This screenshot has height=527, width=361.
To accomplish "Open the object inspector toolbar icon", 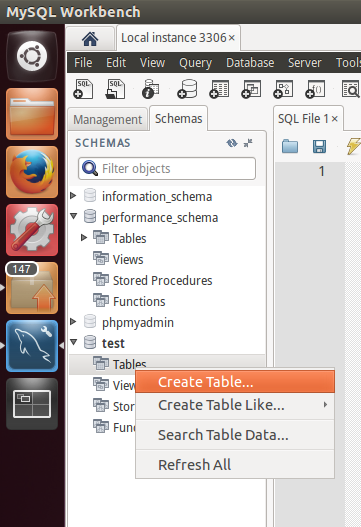I will pyautogui.click(x=151, y=89).
